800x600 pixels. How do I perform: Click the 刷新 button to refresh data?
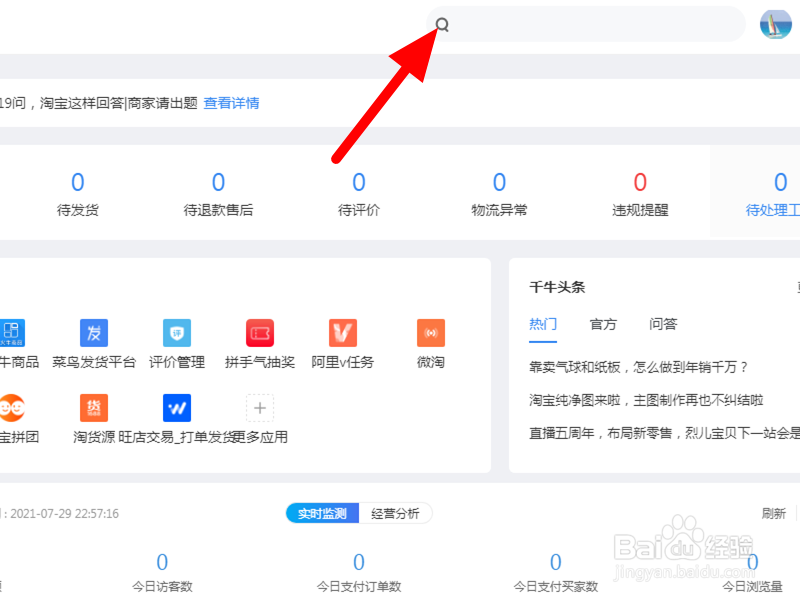coord(773,513)
